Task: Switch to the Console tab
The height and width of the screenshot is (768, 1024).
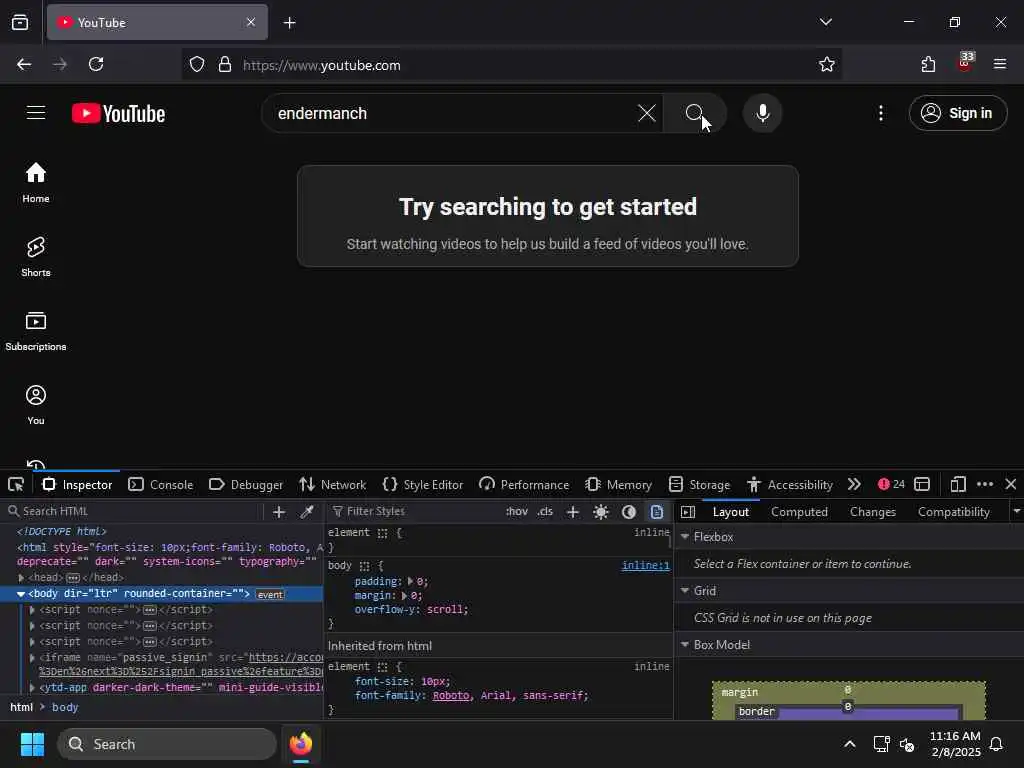Action: (161, 485)
